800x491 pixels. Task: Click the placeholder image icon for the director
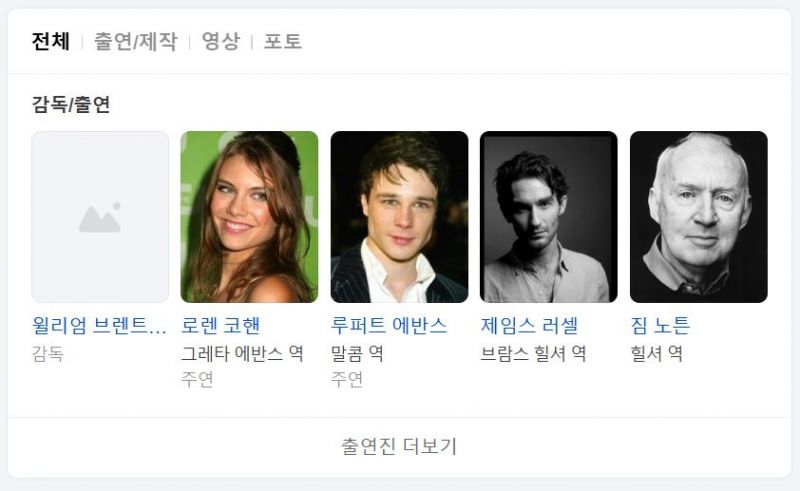(x=100, y=217)
